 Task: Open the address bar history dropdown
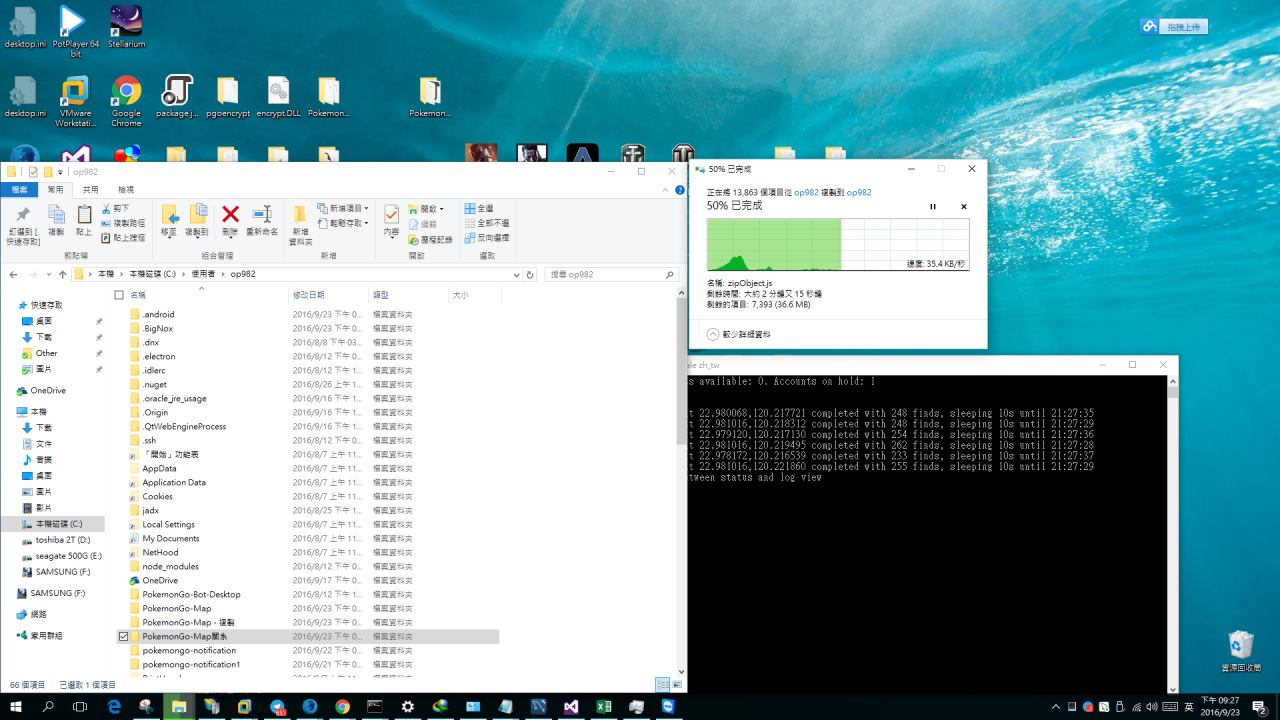[x=517, y=274]
